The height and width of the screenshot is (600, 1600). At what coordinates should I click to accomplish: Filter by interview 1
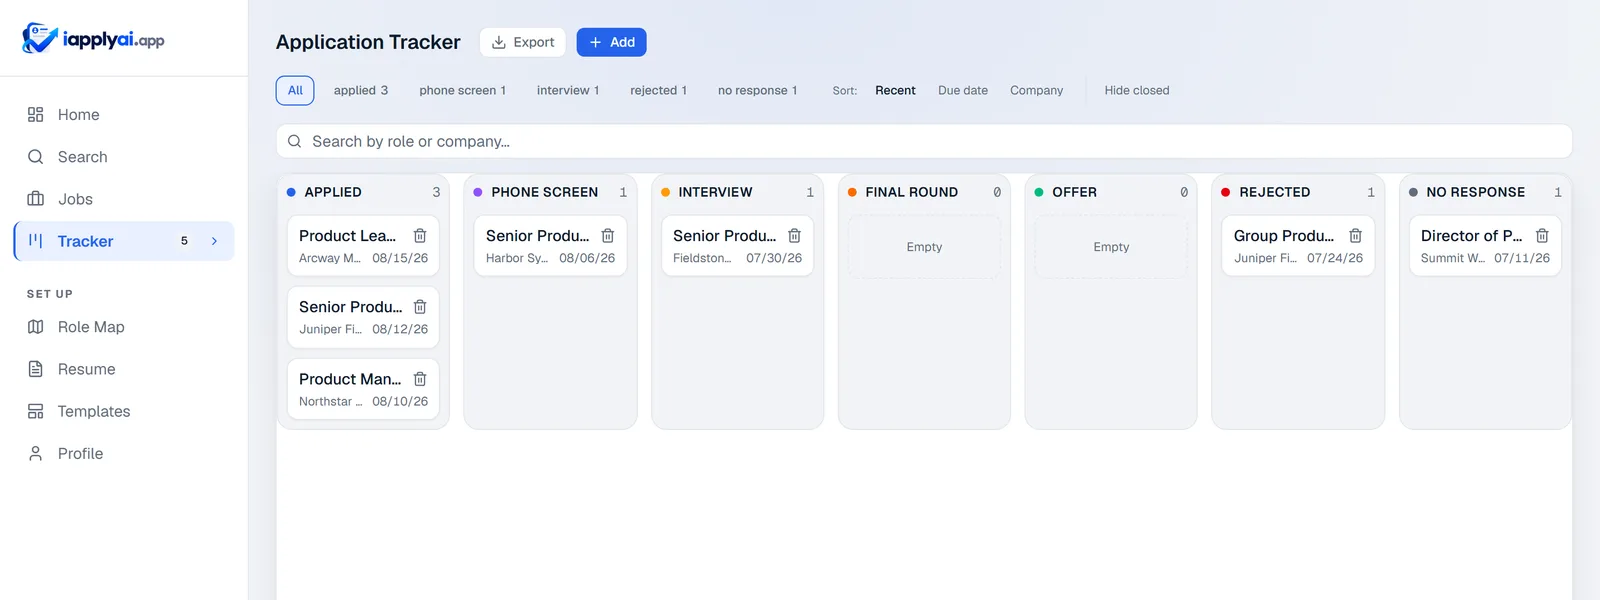pos(568,90)
